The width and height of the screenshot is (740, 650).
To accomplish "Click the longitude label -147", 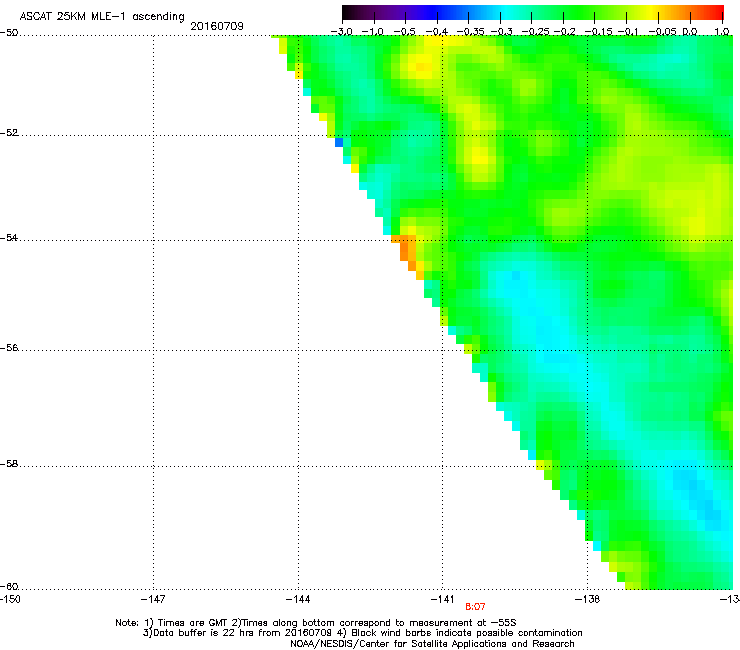I will 153,599.
